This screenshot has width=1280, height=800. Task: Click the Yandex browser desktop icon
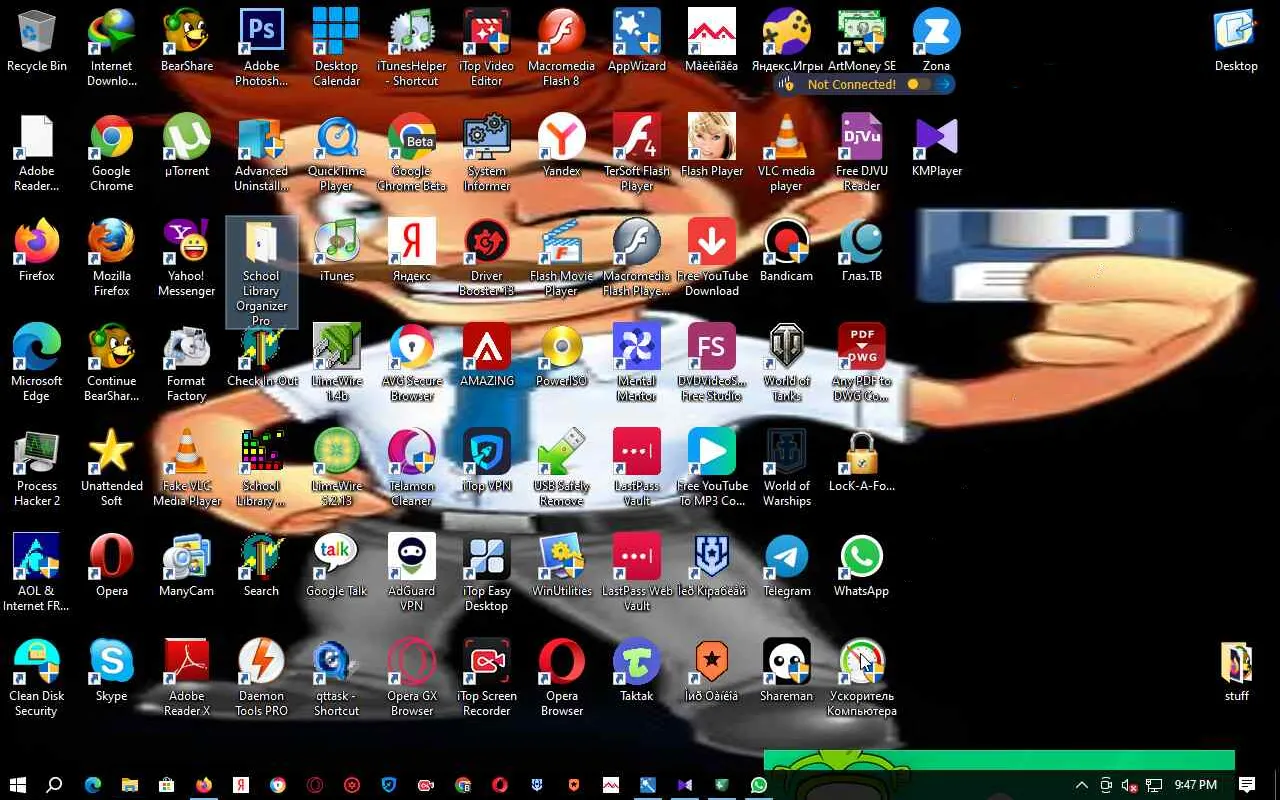tap(561, 146)
